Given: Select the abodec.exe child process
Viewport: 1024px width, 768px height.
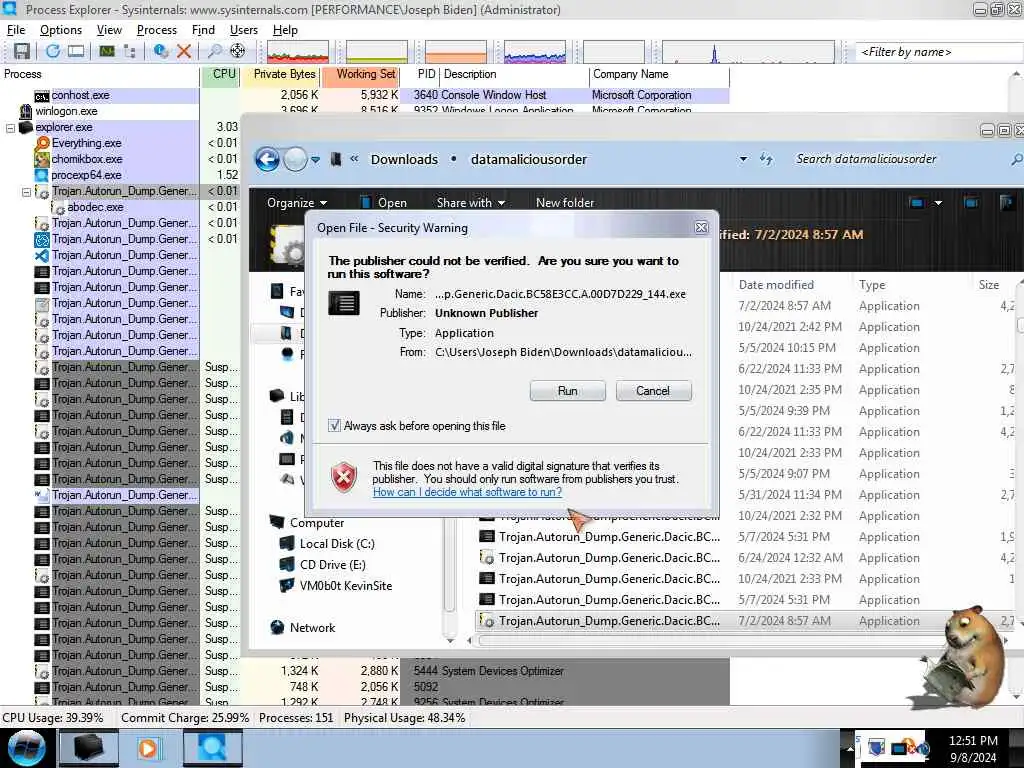Looking at the screenshot, I should click(95, 207).
